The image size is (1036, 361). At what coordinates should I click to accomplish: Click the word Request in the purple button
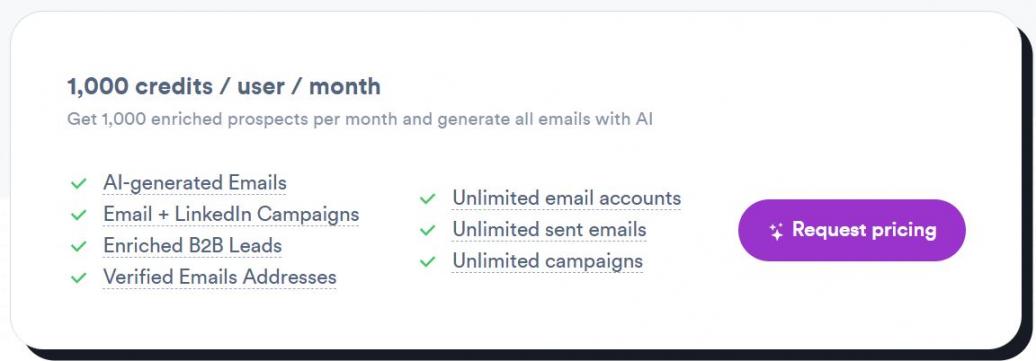[x=829, y=229]
